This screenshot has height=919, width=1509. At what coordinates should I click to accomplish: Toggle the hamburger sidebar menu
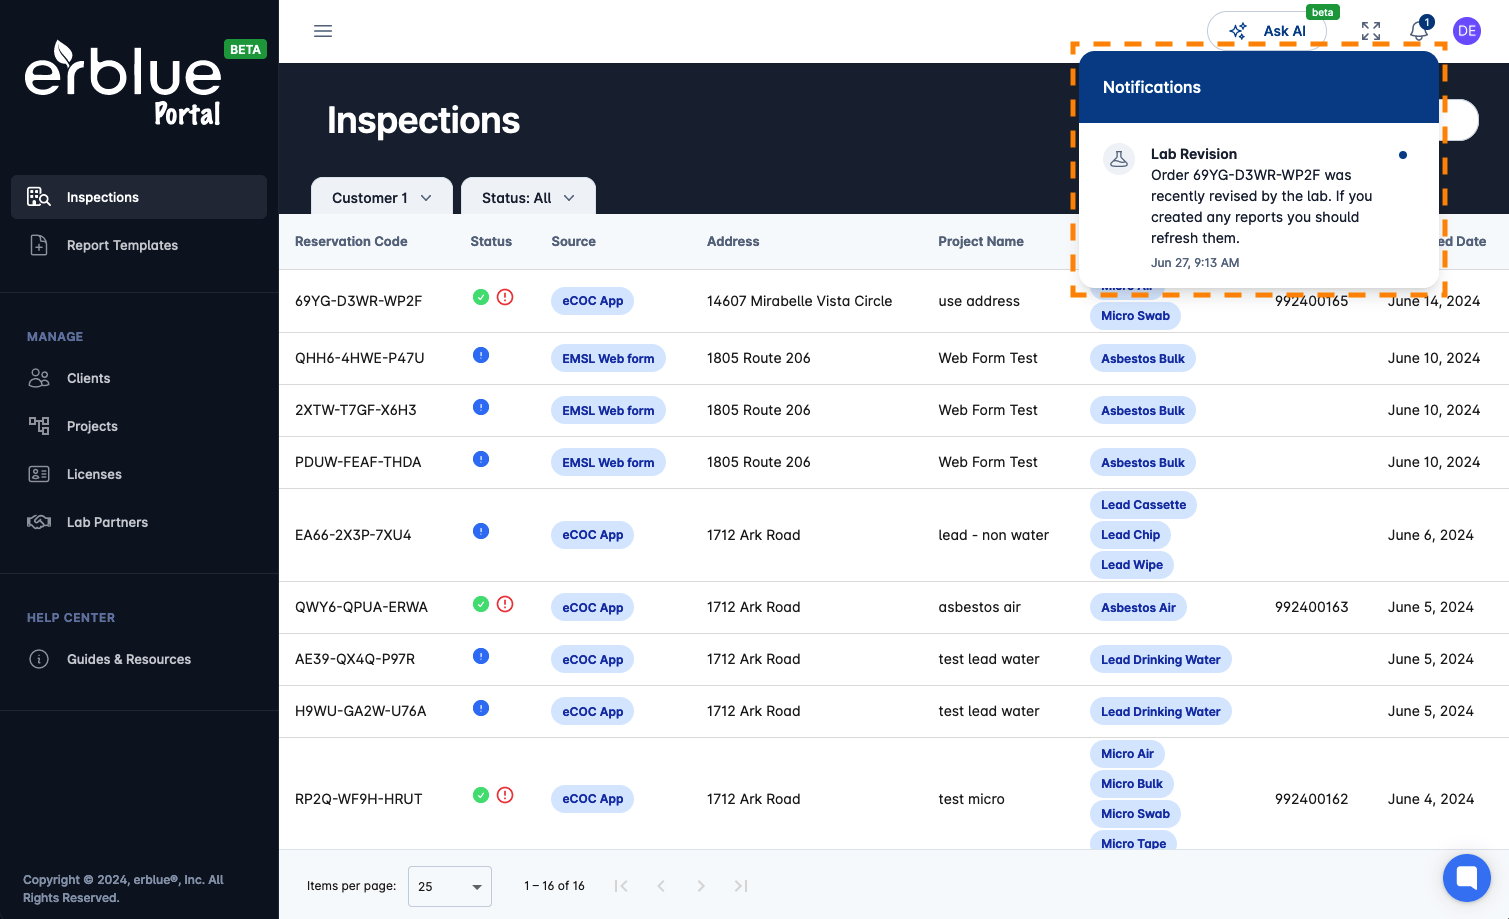(323, 31)
